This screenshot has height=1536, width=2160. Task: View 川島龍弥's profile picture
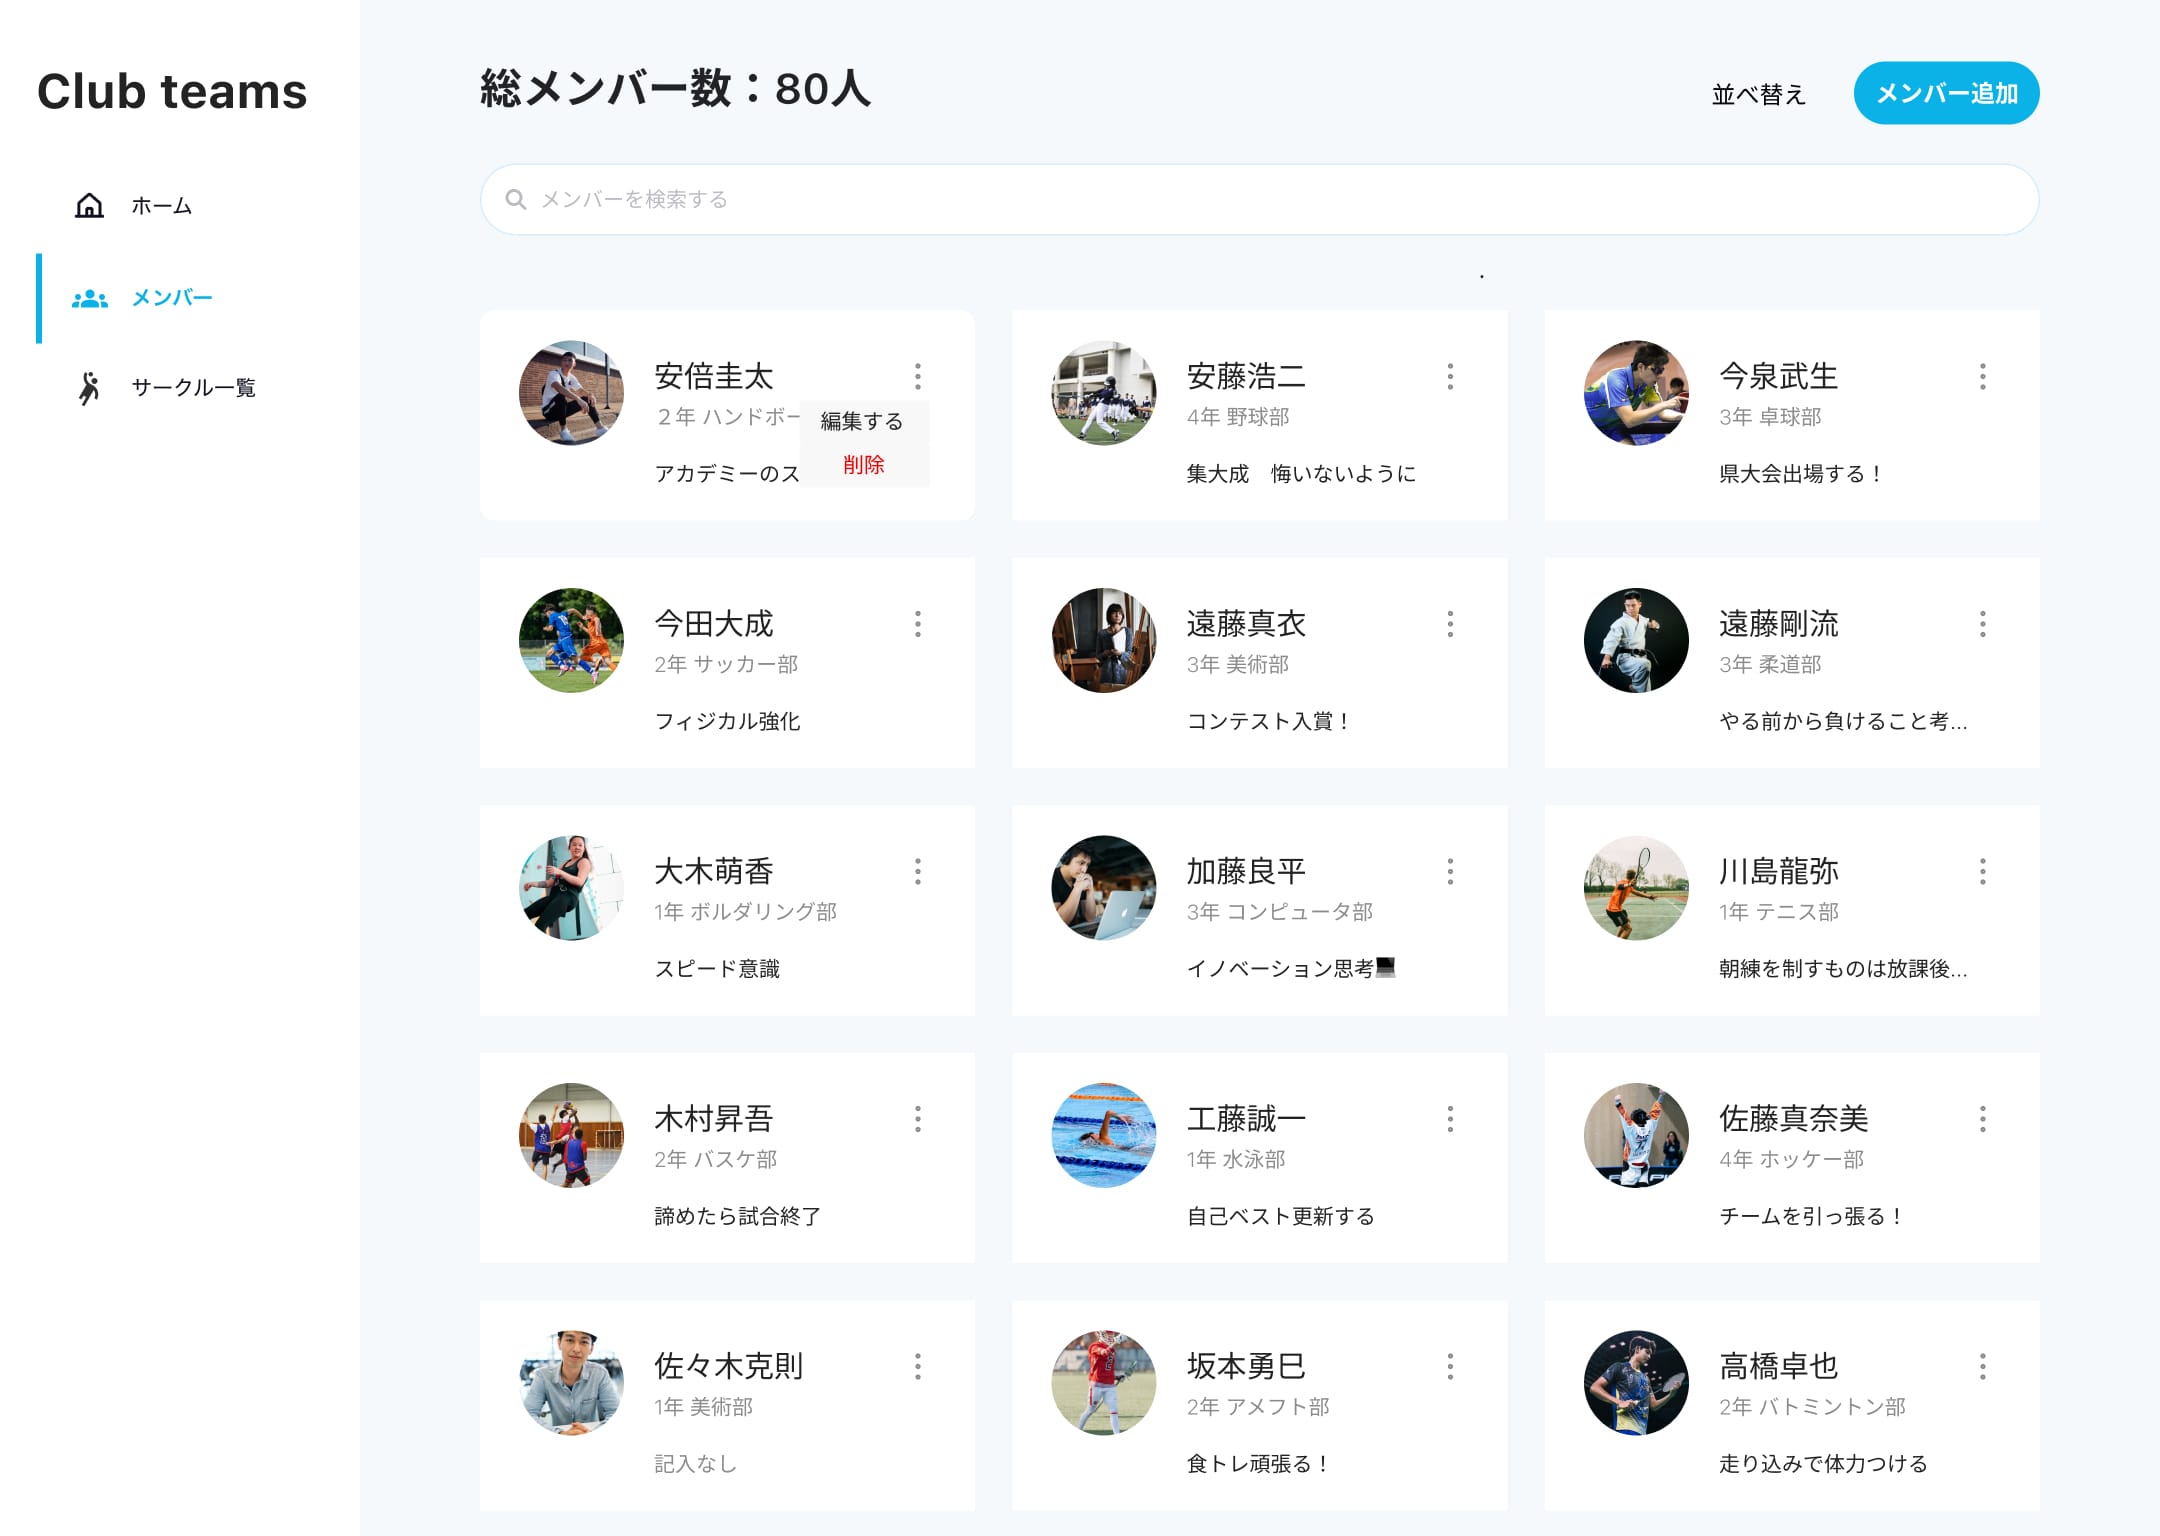pos(1634,889)
